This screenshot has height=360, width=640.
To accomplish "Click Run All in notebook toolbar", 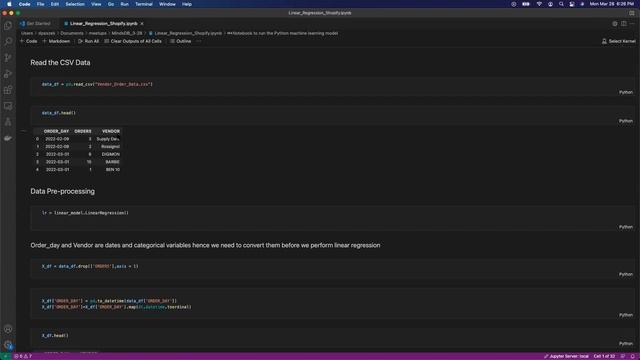I will point(89,41).
